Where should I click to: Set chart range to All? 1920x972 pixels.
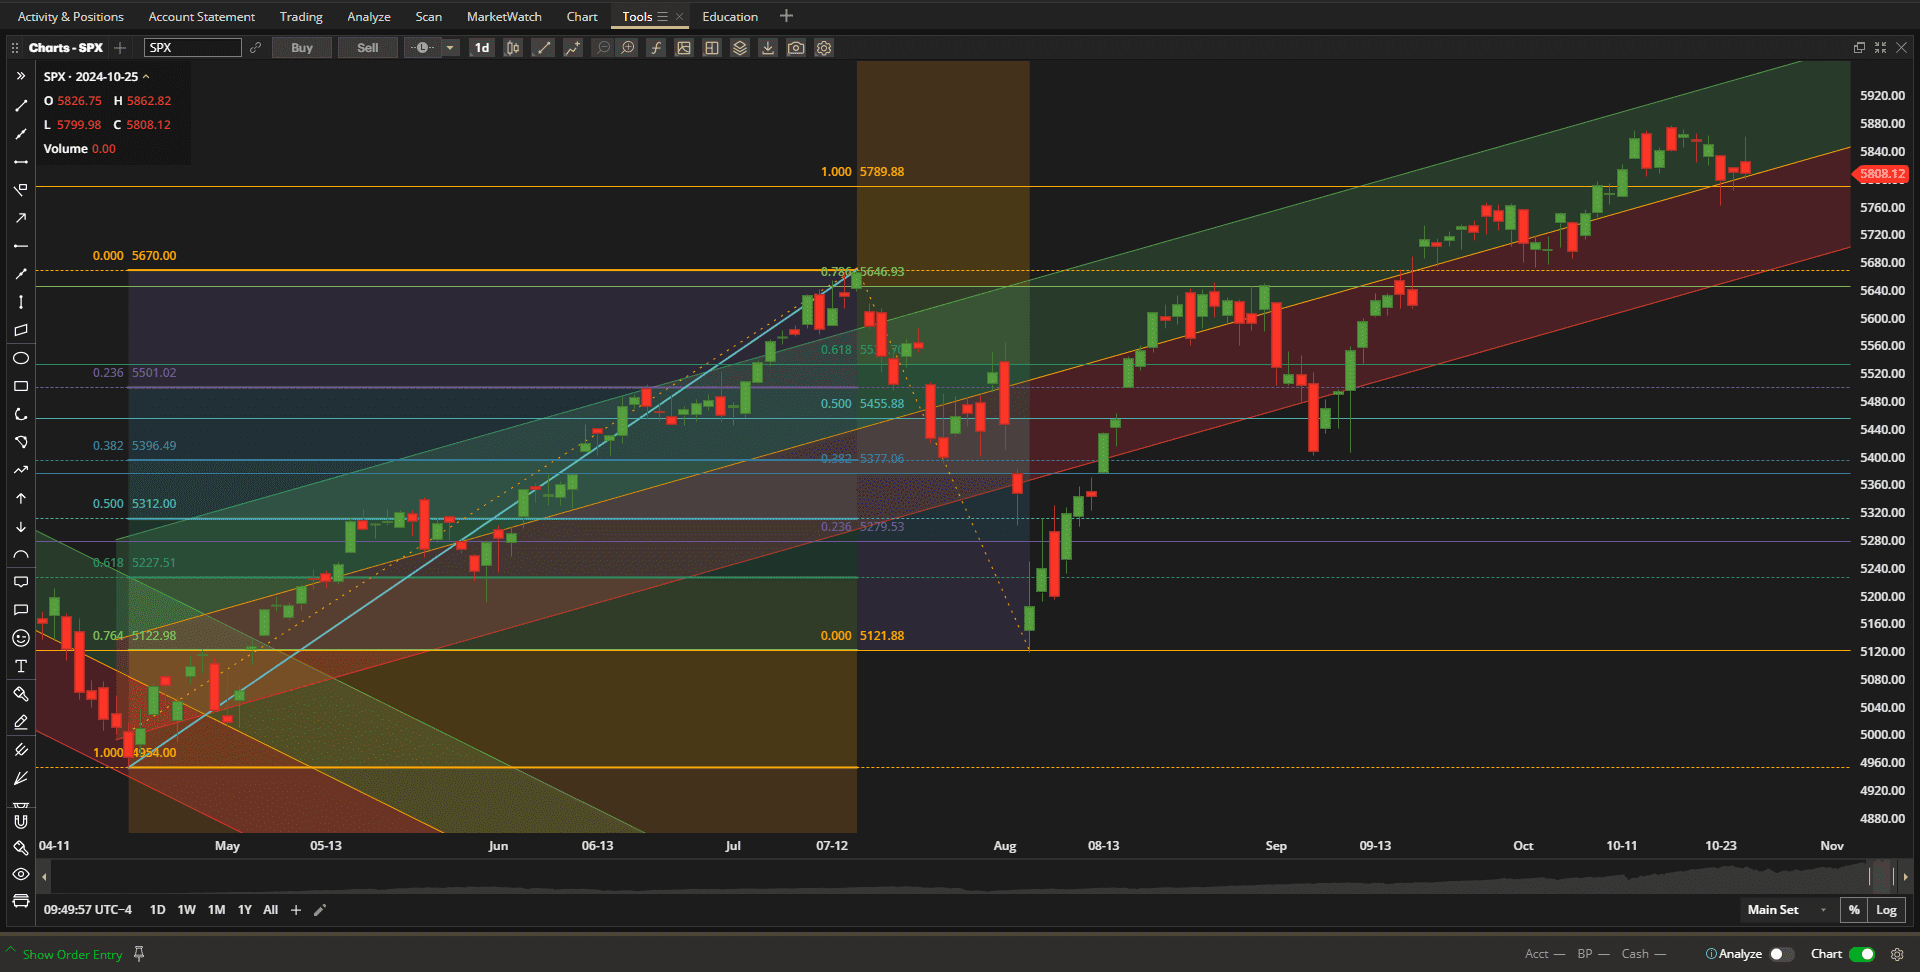[270, 910]
